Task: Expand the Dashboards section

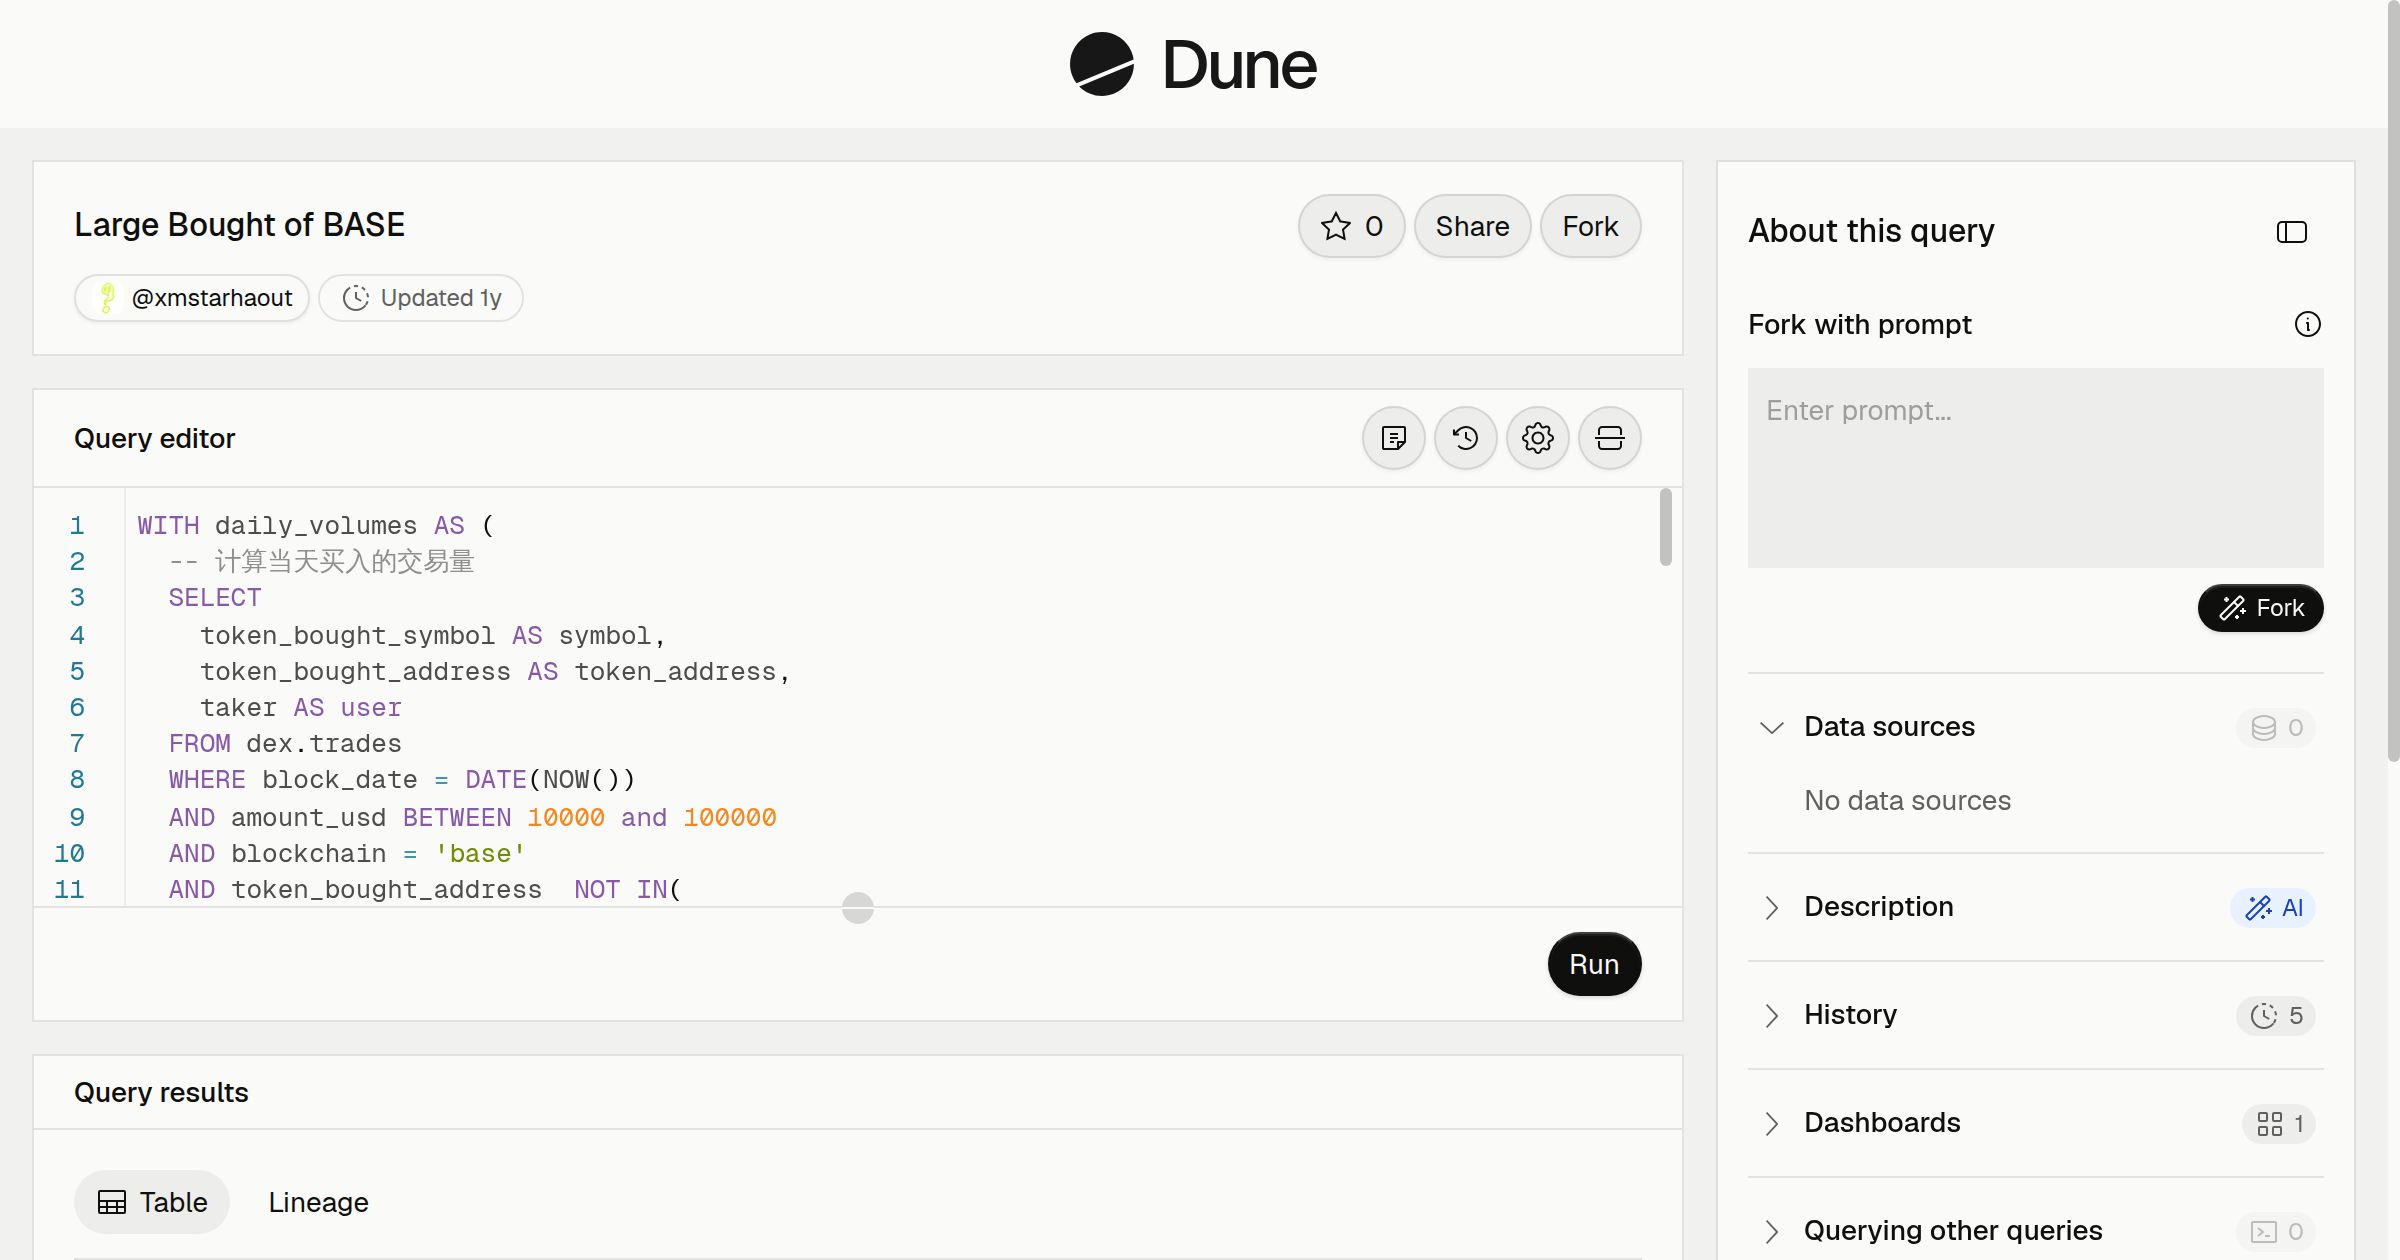Action: click(1771, 1123)
